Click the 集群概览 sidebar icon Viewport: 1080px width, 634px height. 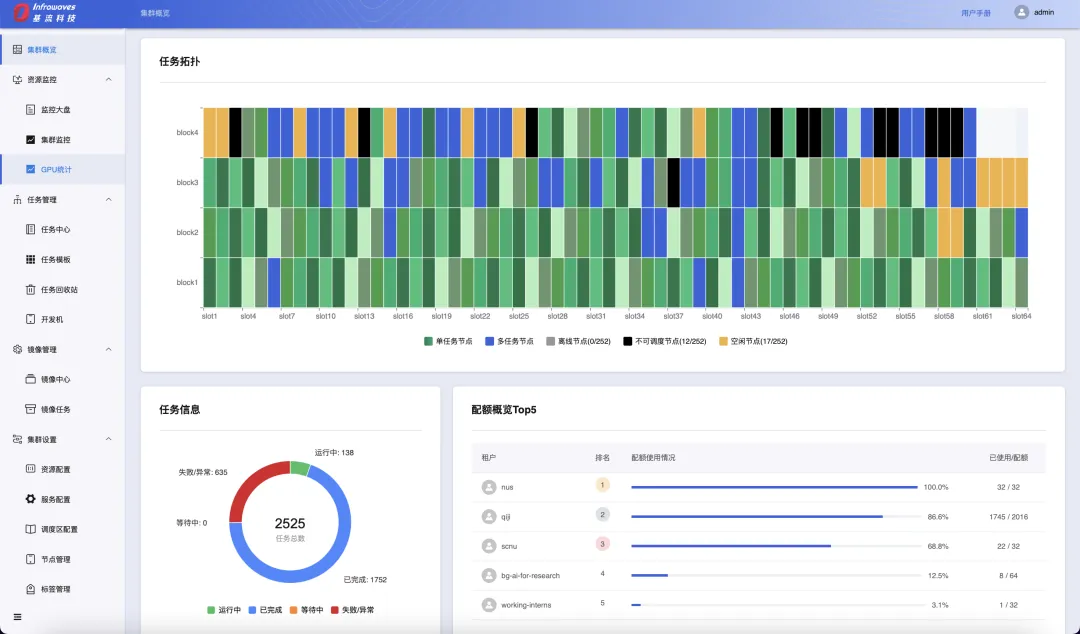point(17,50)
